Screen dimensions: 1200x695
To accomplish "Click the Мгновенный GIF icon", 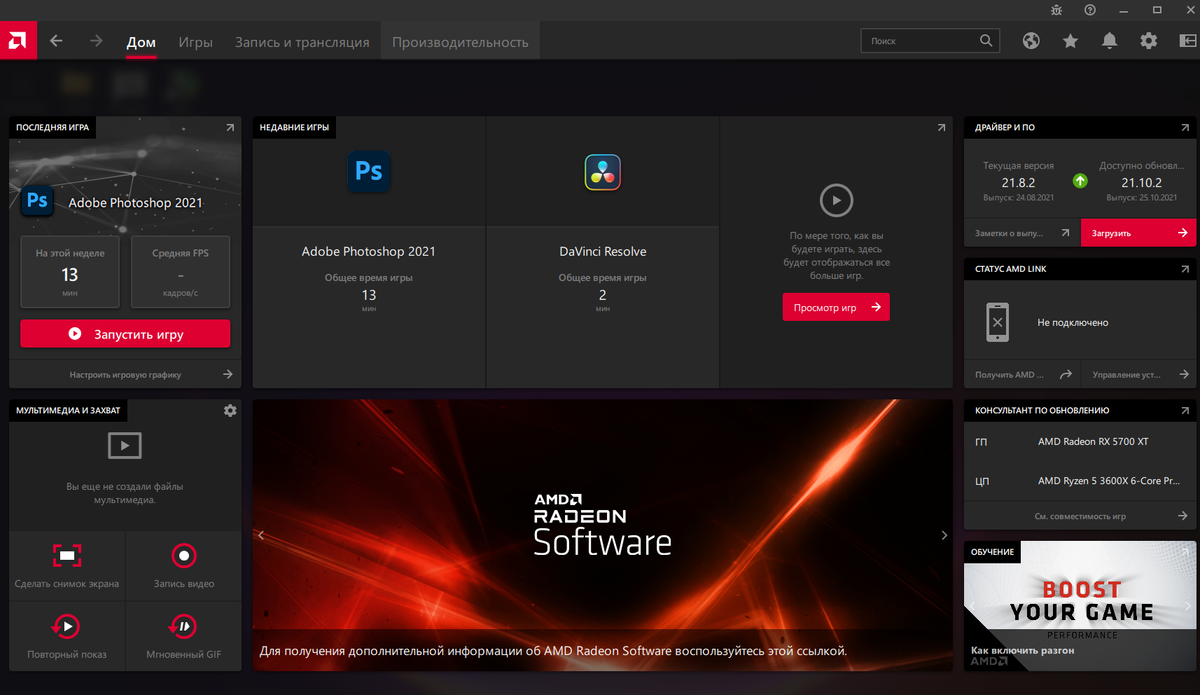I will 183,626.
